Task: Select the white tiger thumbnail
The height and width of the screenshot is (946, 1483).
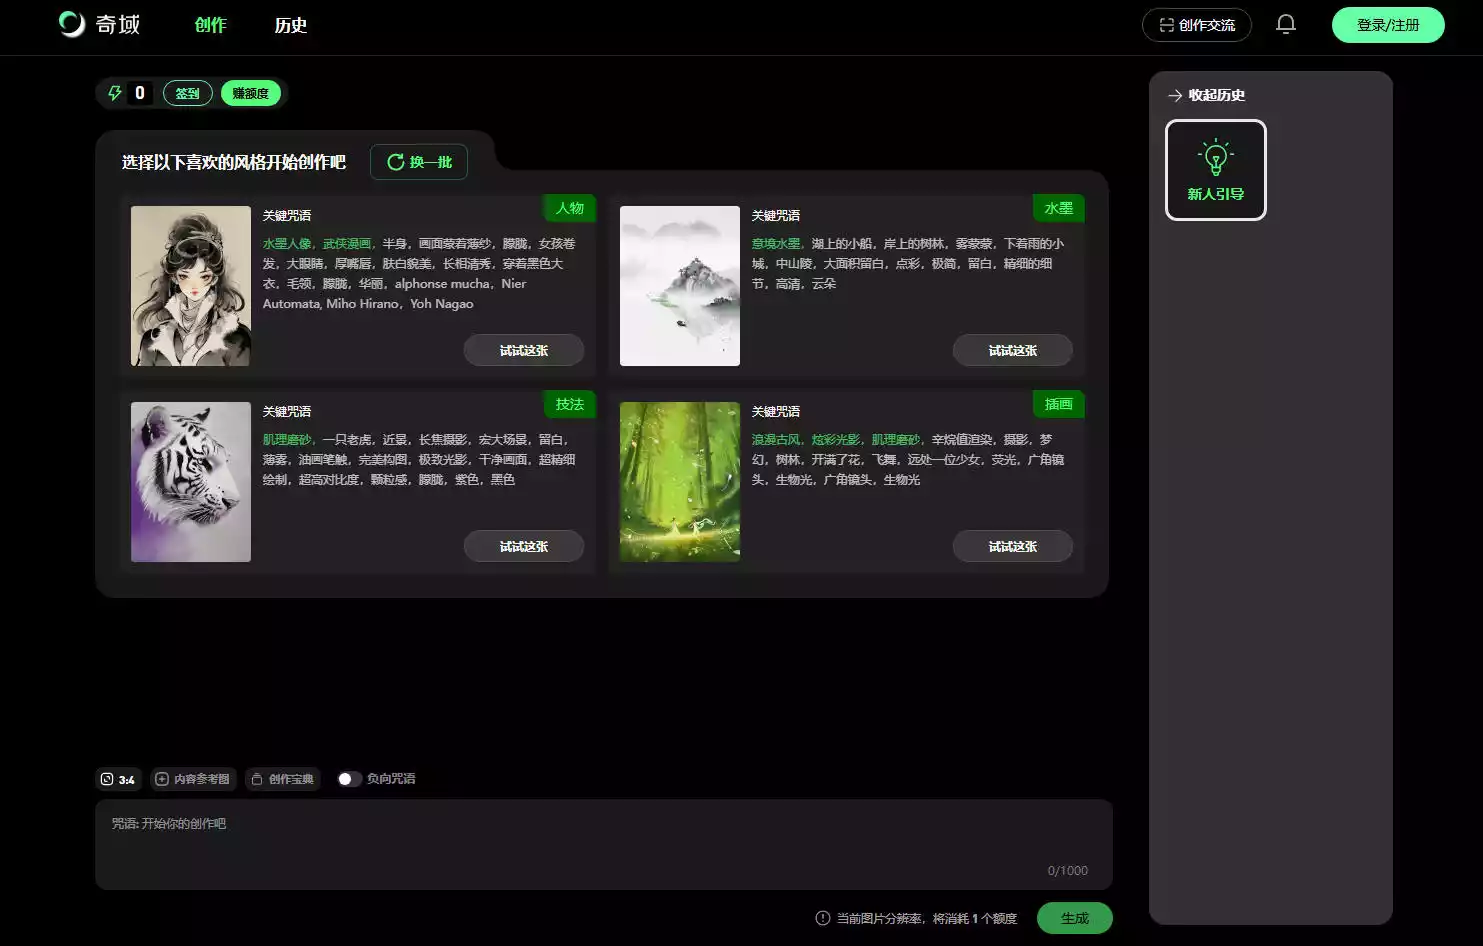Action: (191, 482)
